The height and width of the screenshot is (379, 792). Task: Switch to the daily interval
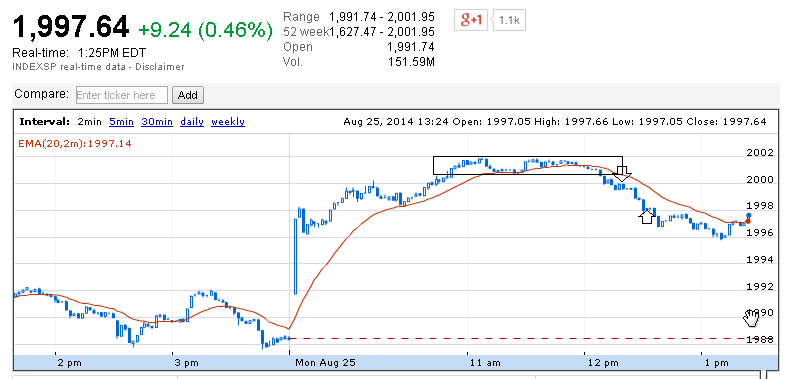click(x=192, y=122)
